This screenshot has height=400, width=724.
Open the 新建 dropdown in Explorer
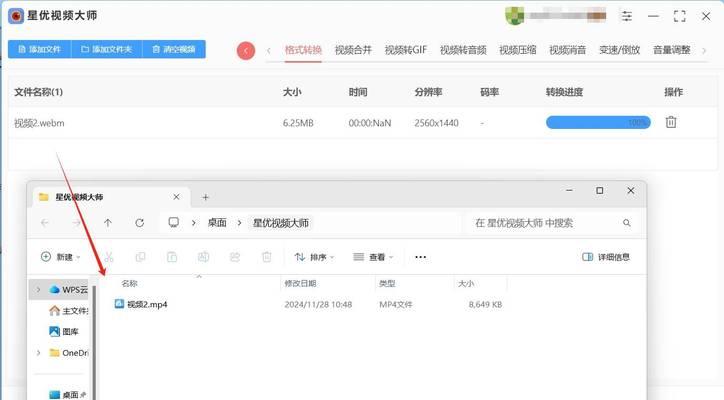(x=61, y=257)
